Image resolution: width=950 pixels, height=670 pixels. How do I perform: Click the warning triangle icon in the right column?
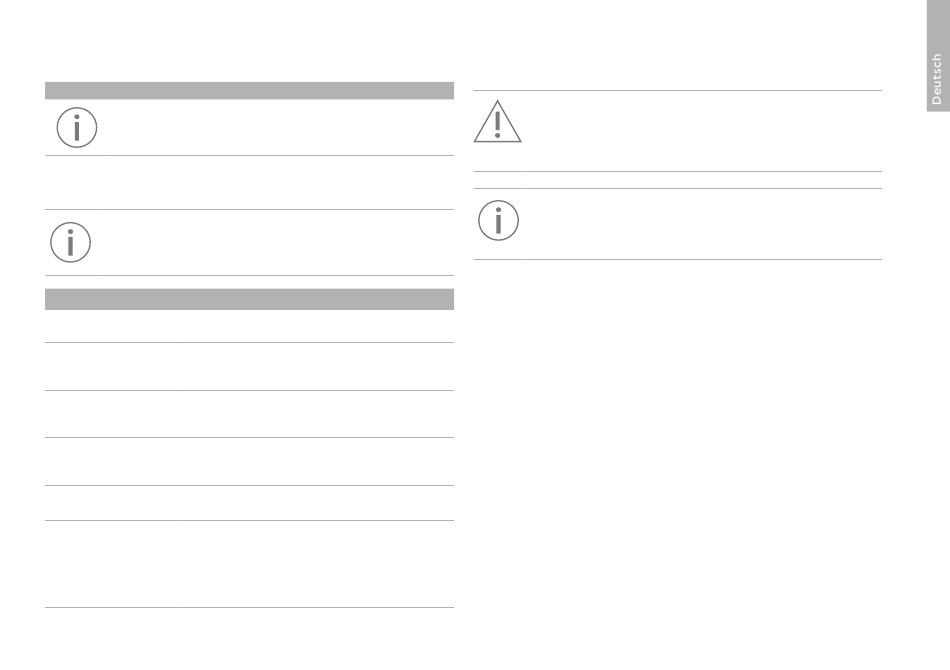tap(497, 122)
